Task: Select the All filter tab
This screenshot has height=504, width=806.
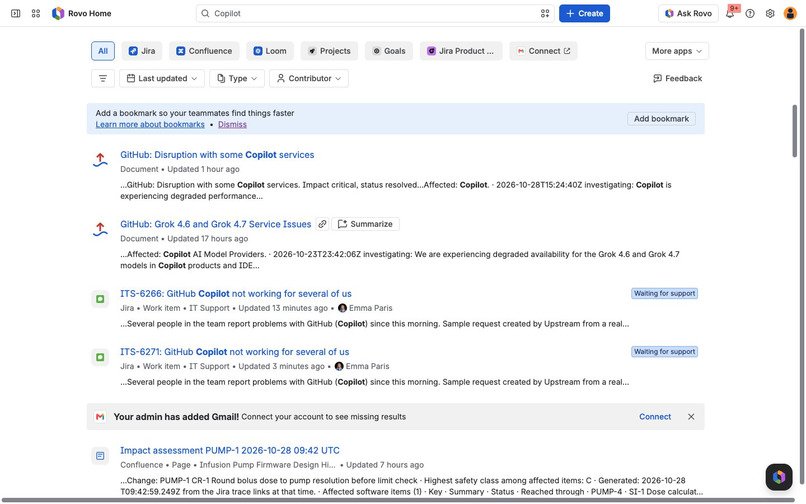Action: (103, 51)
